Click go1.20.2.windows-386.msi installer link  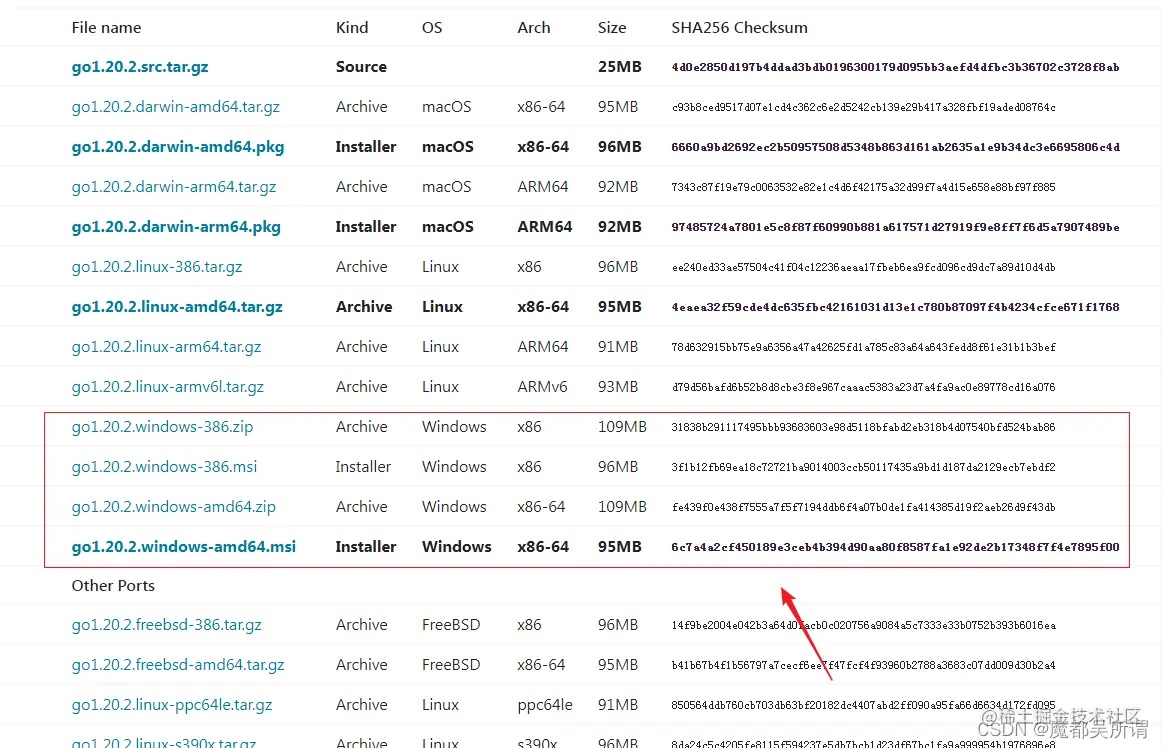click(x=164, y=468)
